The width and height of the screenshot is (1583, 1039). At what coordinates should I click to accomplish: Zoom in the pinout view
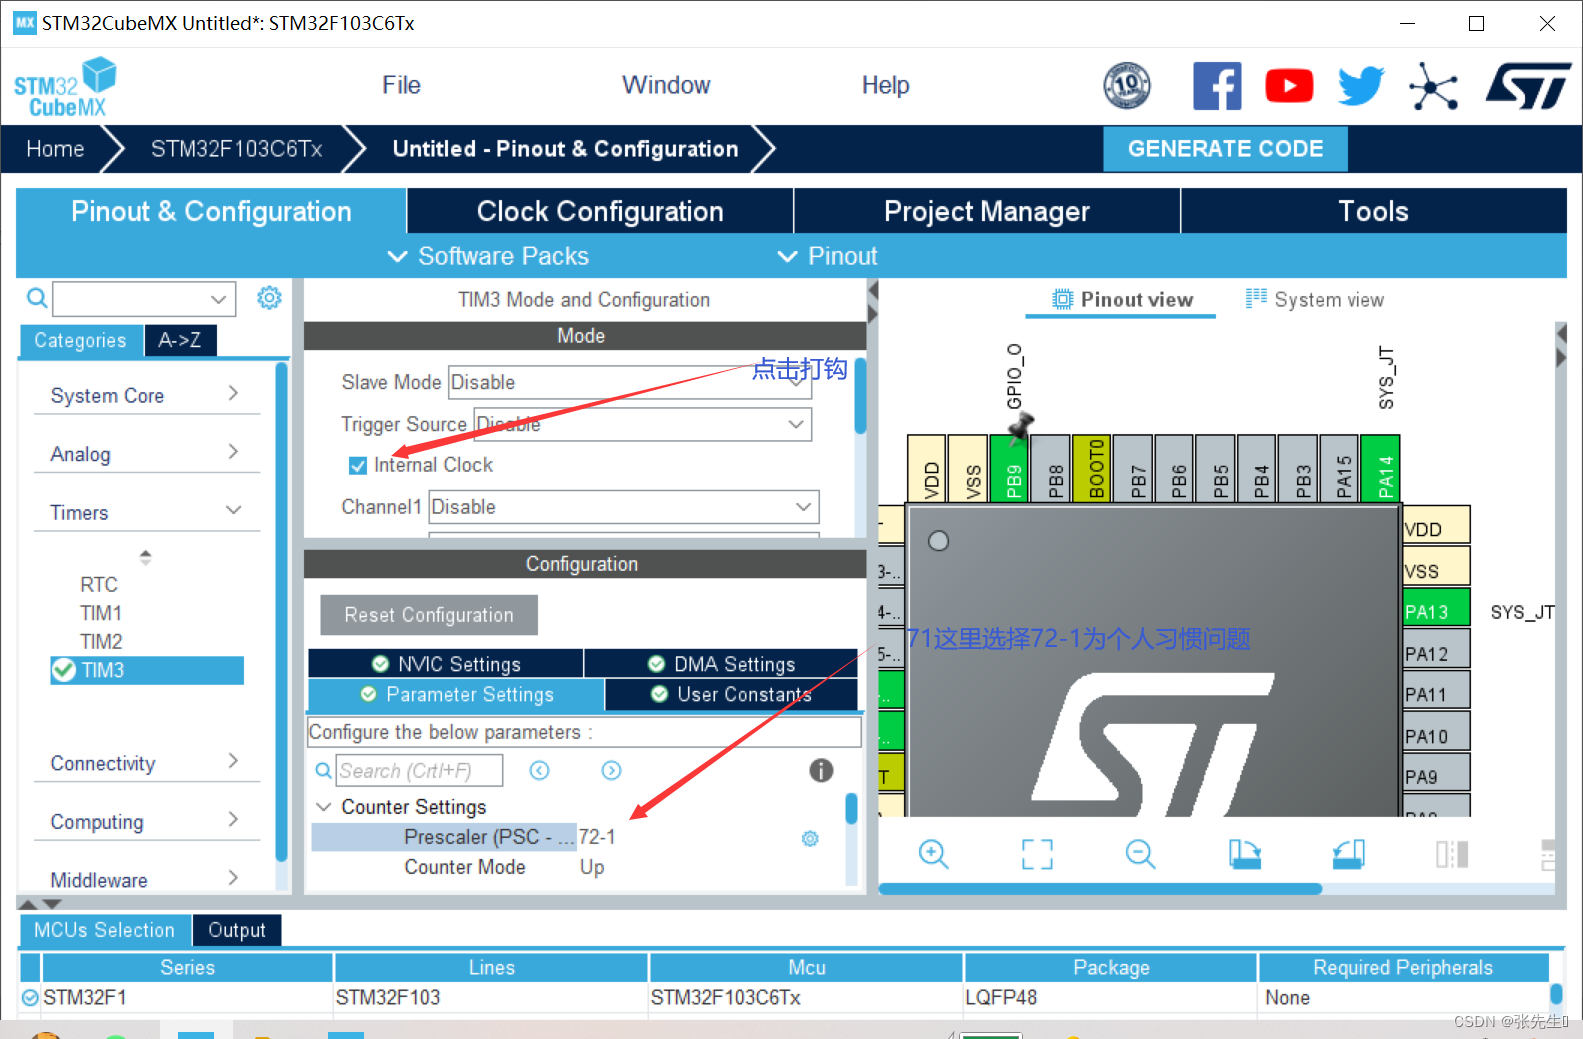coord(933,854)
